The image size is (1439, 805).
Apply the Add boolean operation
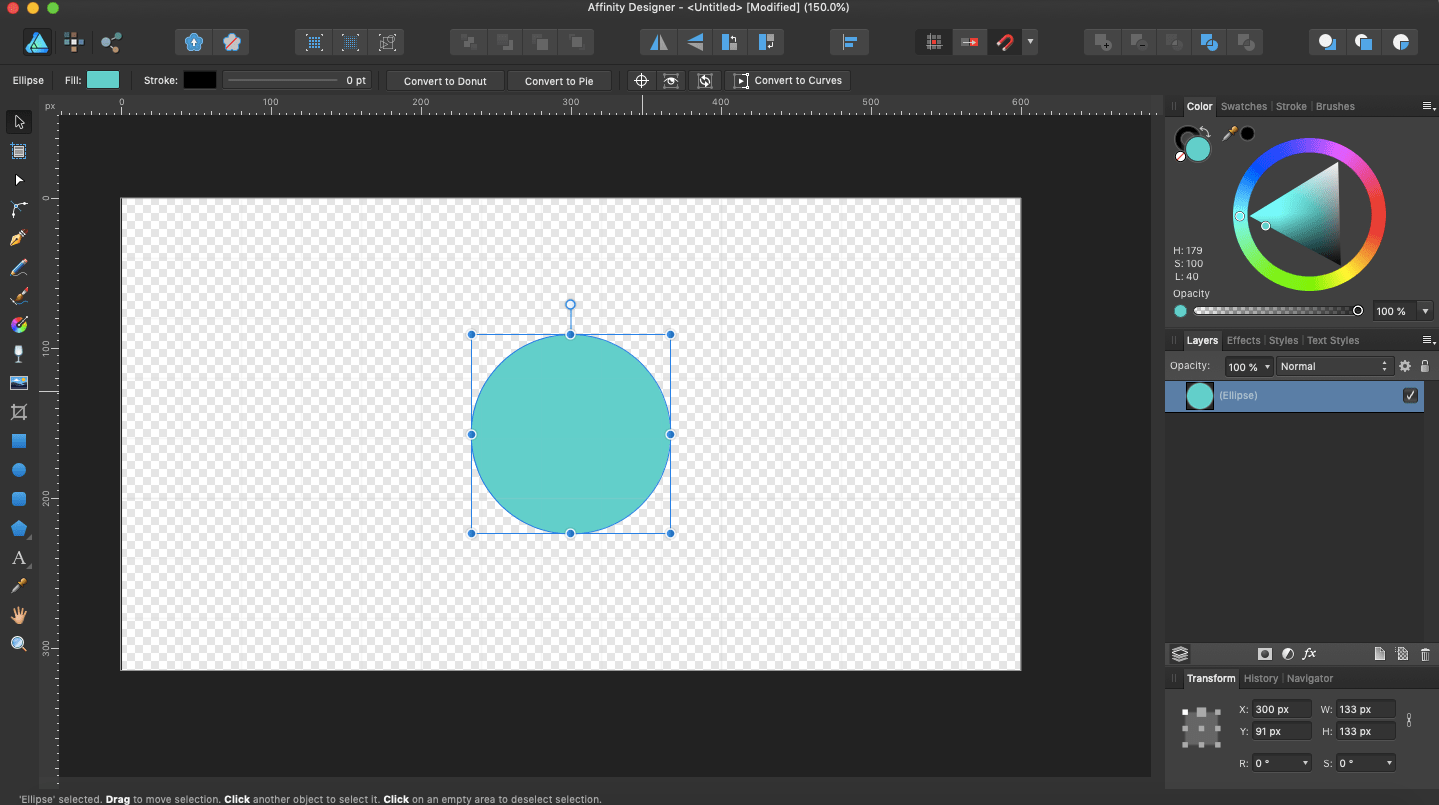point(1102,42)
